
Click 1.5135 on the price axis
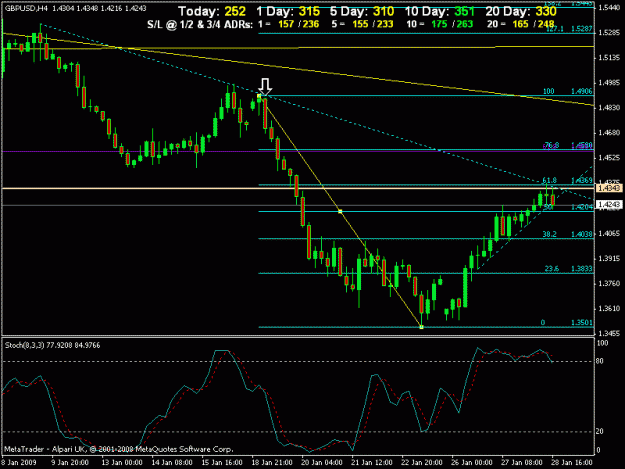[x=609, y=58]
